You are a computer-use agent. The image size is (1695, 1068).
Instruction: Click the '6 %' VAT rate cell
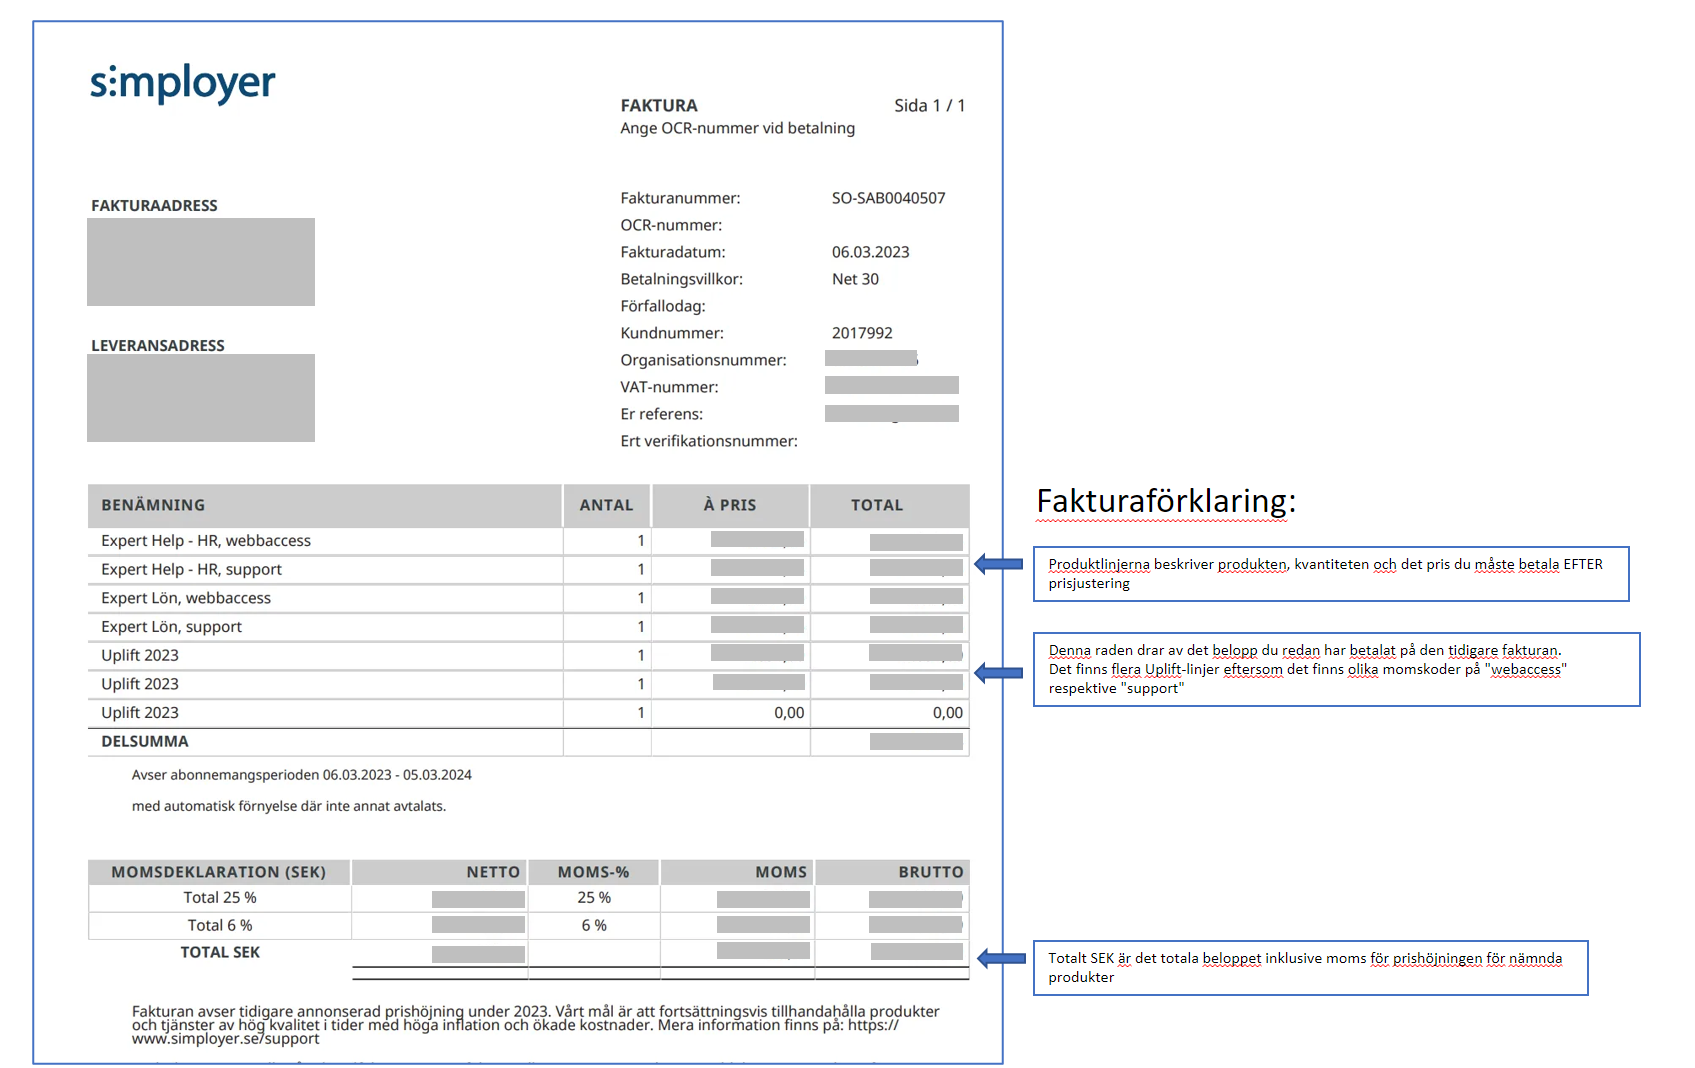click(x=594, y=926)
